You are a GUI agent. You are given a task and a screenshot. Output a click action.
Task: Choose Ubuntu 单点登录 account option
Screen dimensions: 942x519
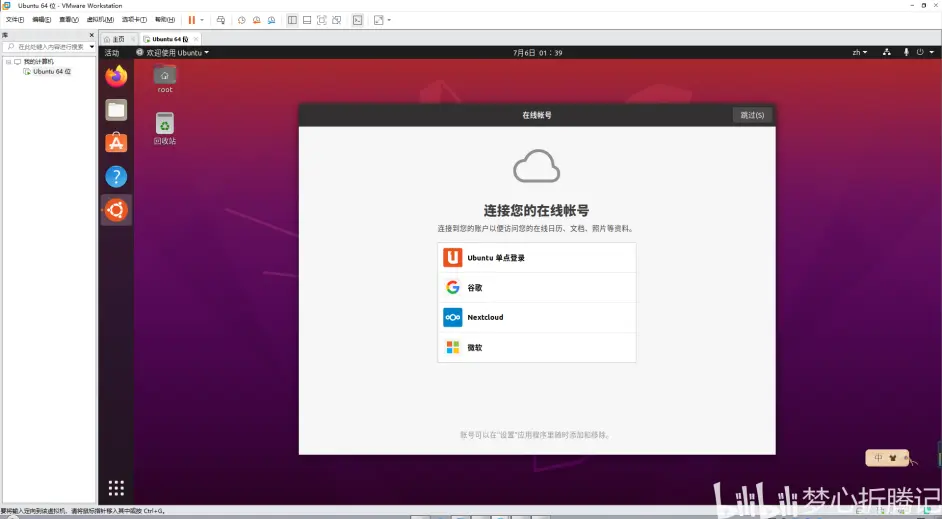tap(536, 258)
